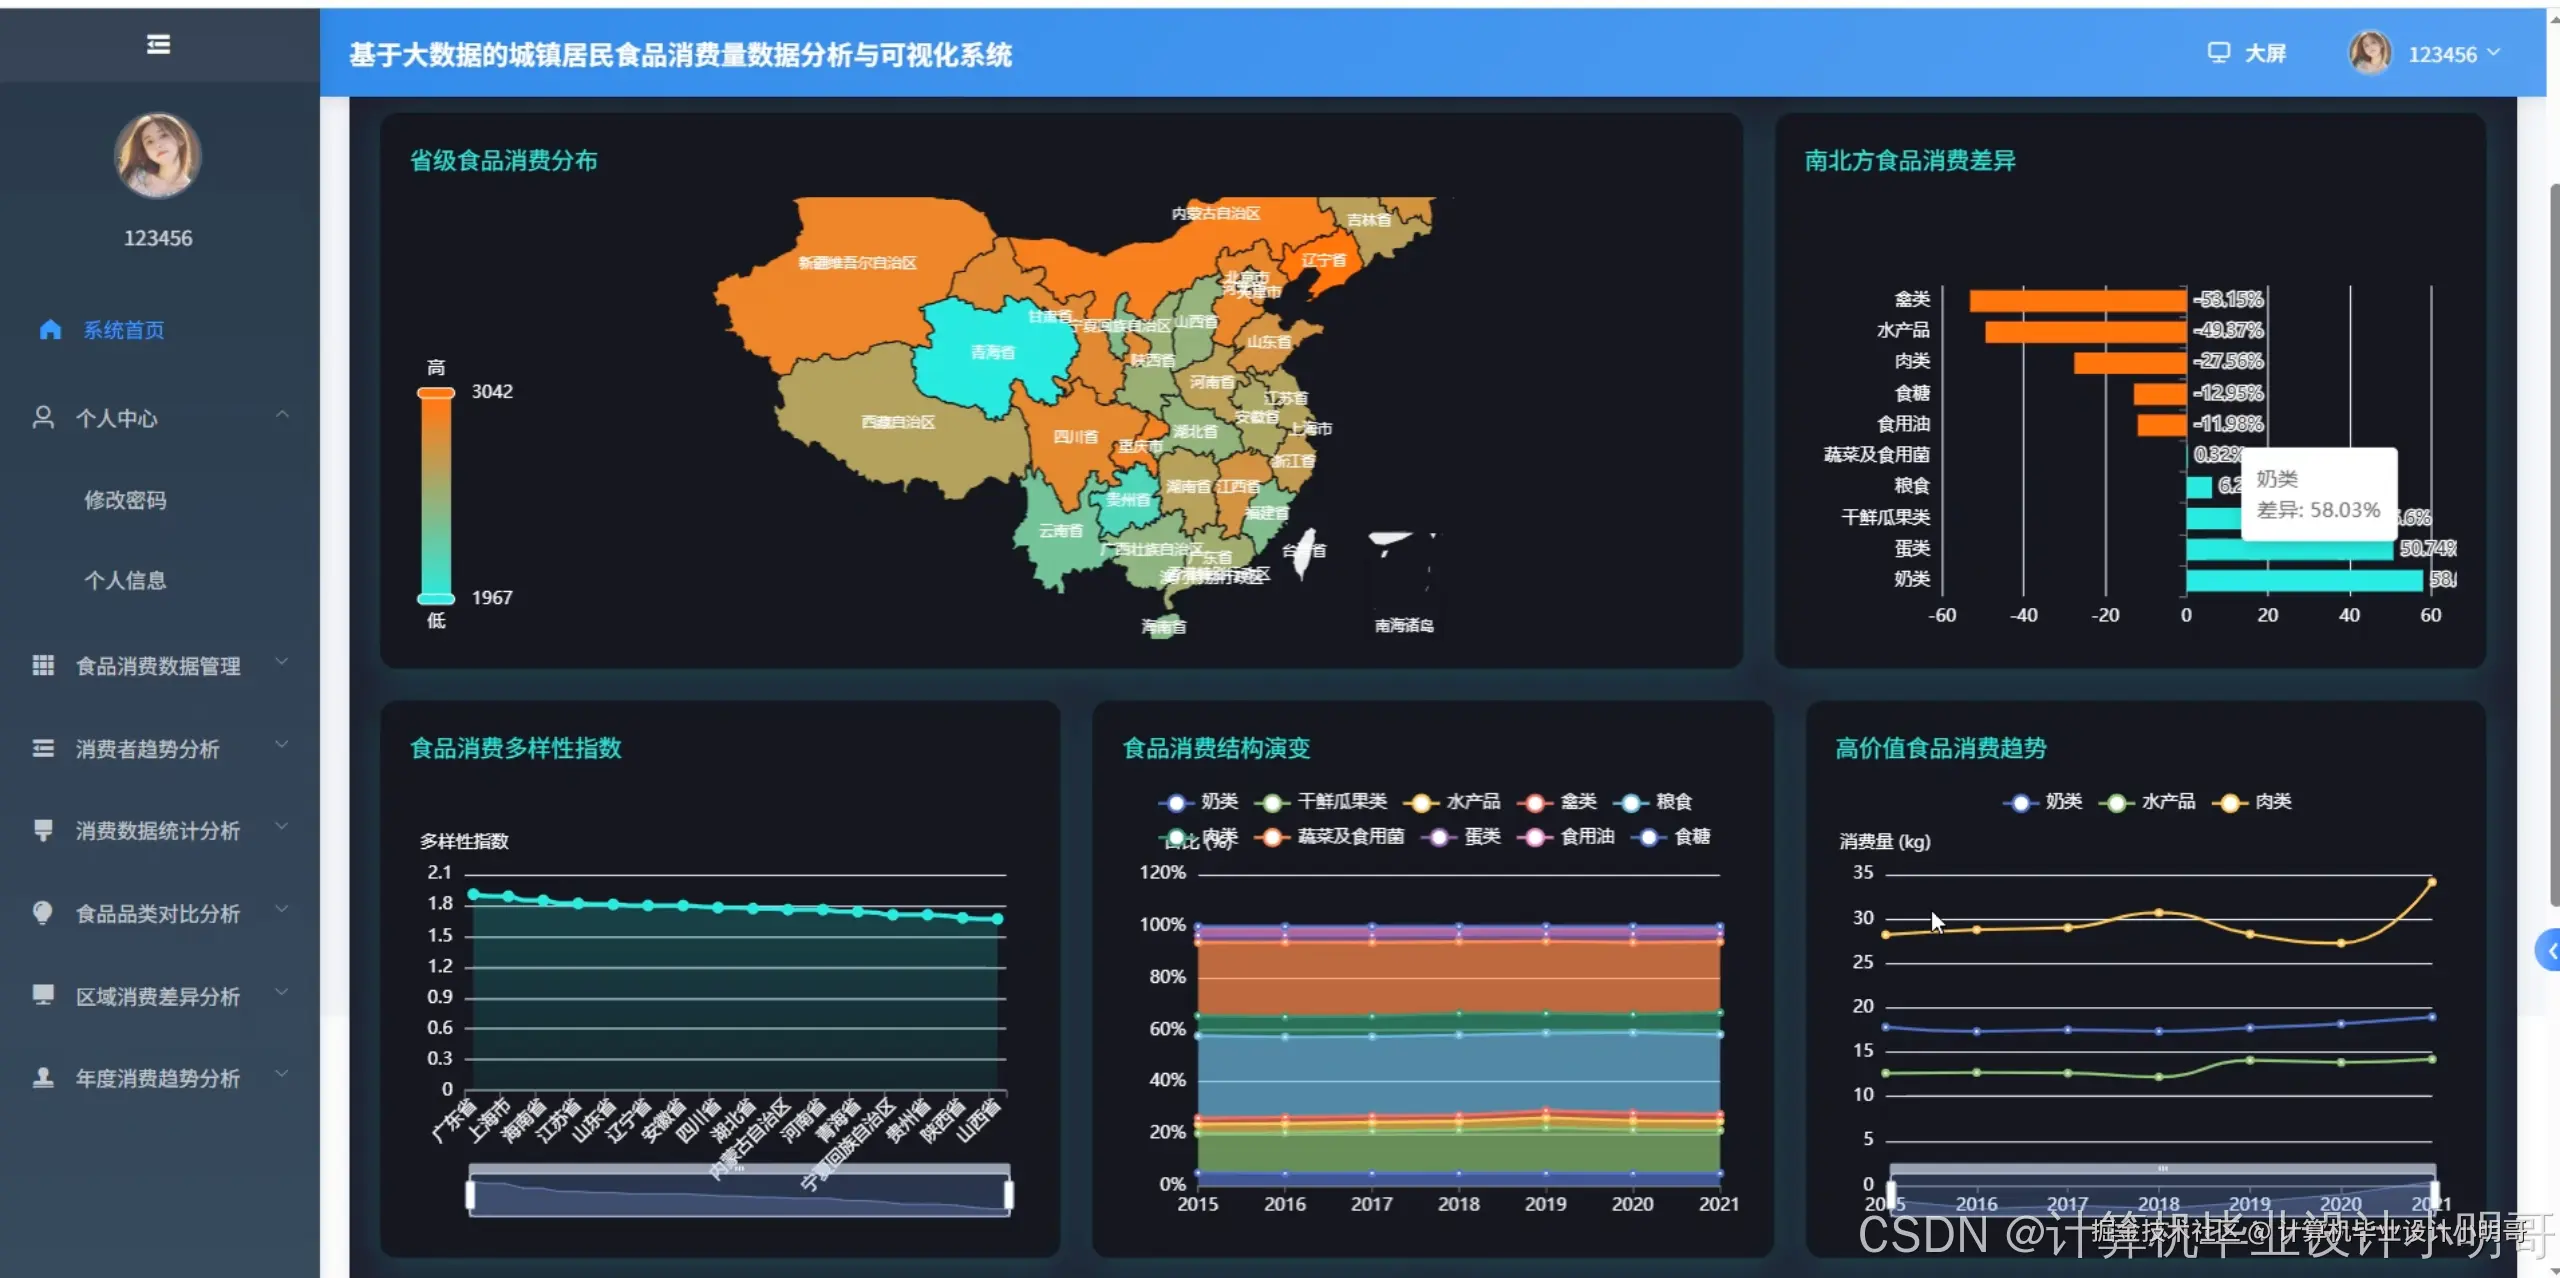
Task: Click the list icon beside 消费者趋势分析
Action: 43,749
